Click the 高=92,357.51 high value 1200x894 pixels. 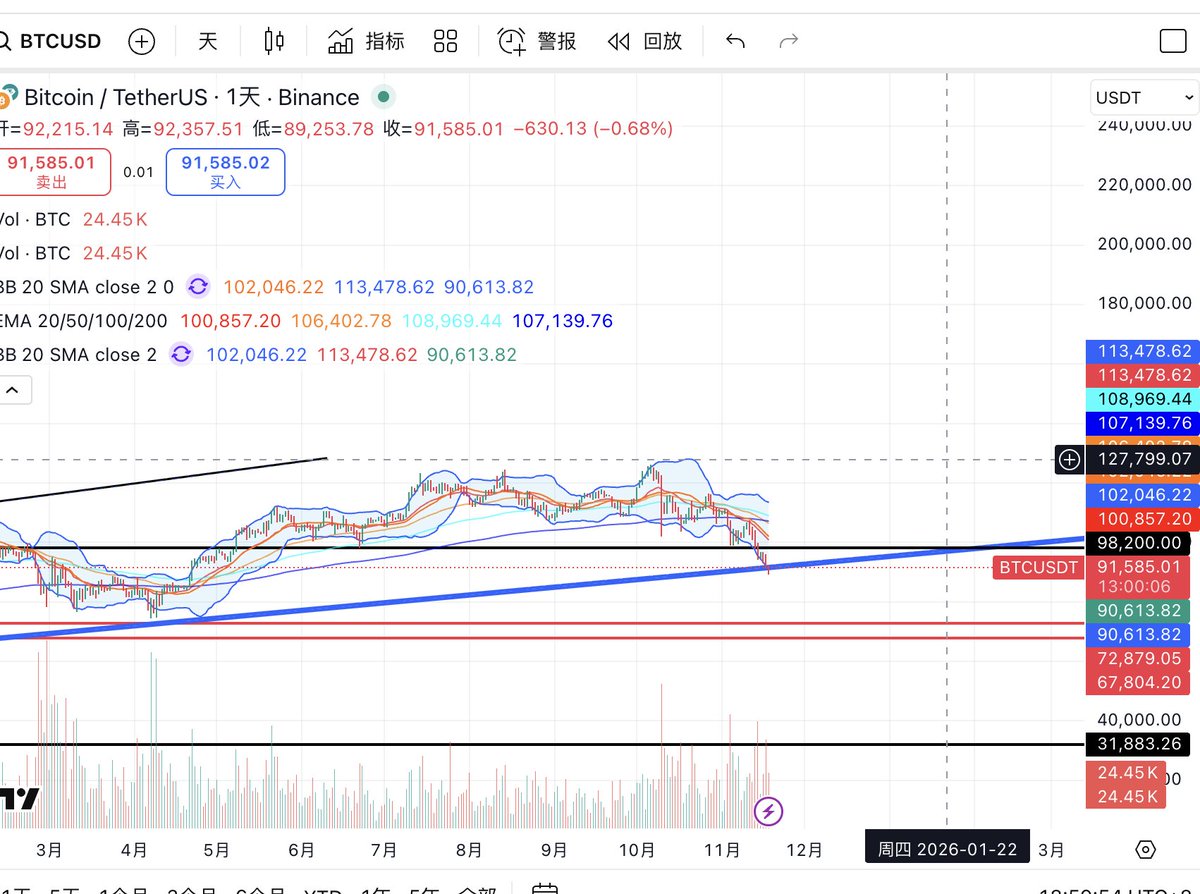click(x=184, y=128)
